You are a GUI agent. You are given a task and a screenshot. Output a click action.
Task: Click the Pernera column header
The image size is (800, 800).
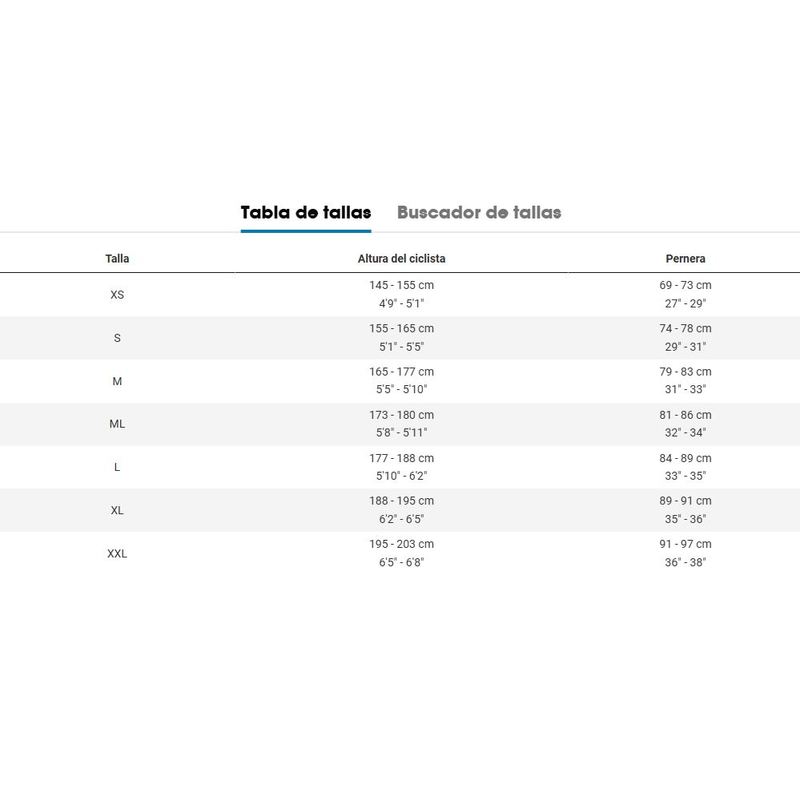pyautogui.click(x=685, y=259)
